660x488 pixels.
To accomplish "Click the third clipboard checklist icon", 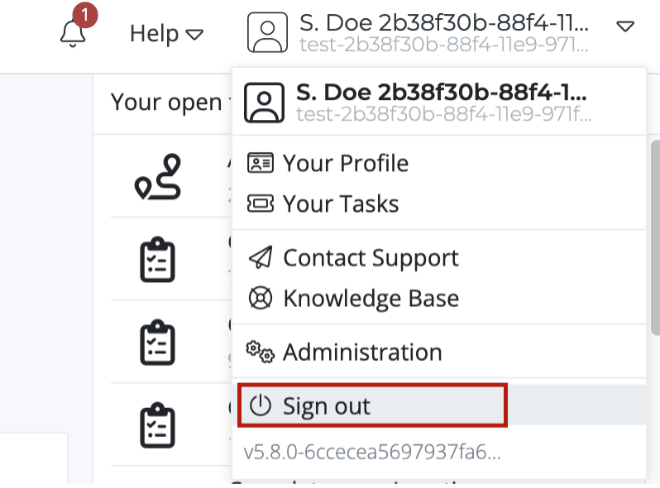I will [157, 425].
